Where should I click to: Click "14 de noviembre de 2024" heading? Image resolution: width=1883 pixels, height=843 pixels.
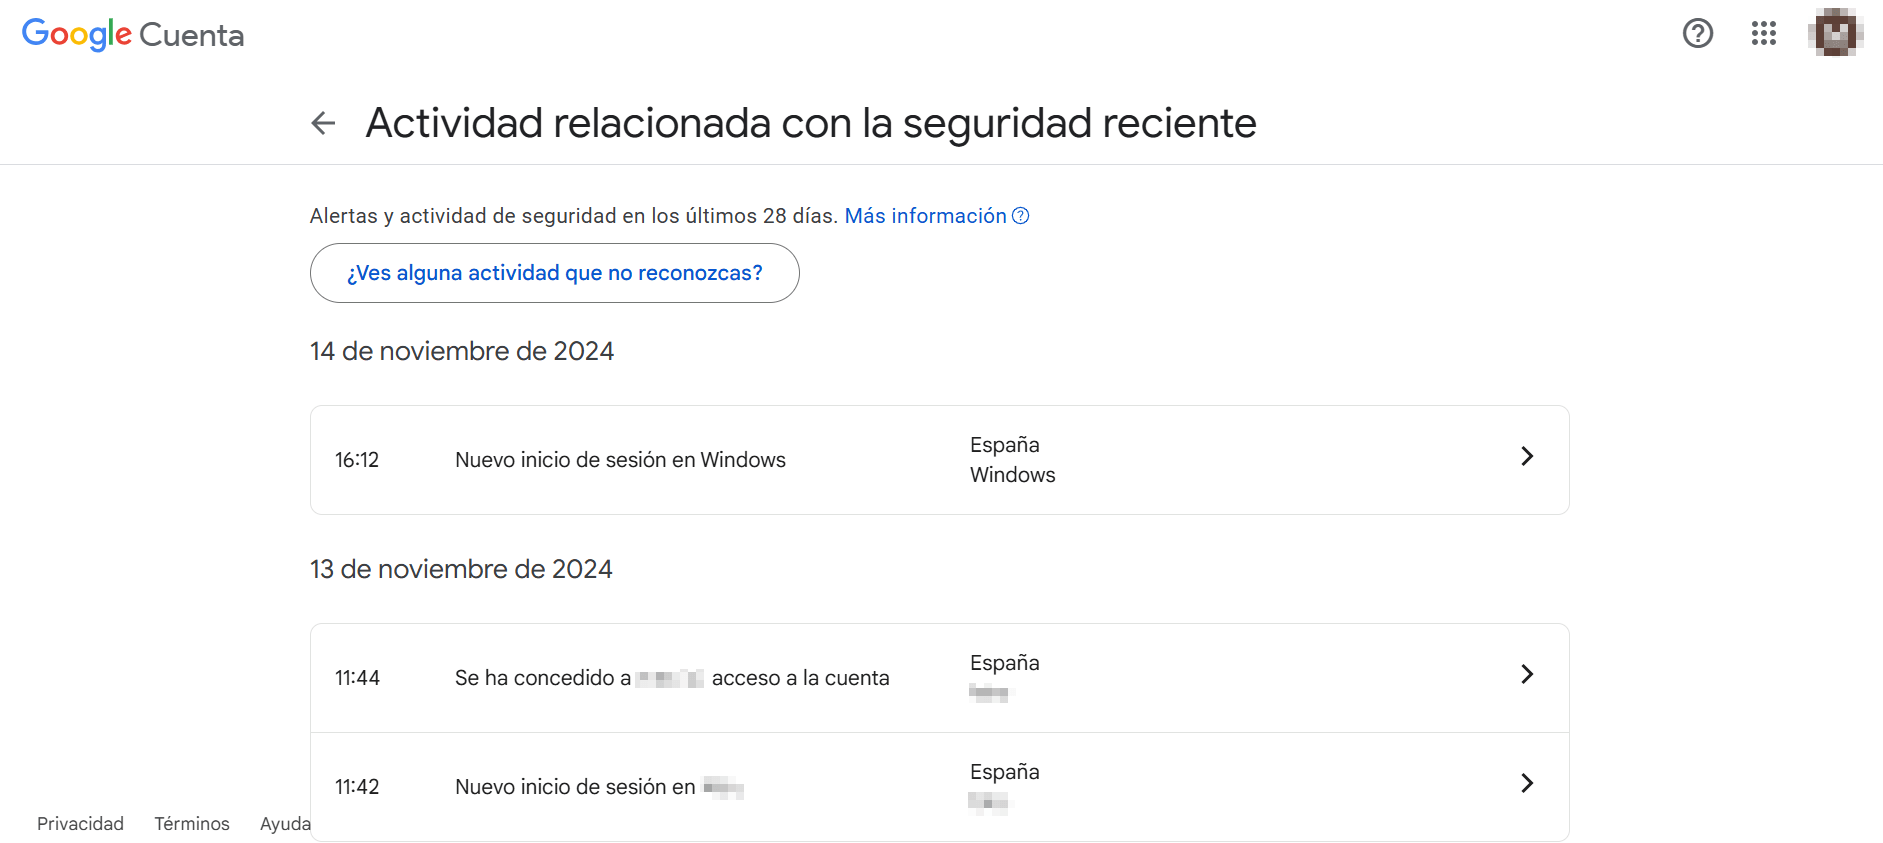[462, 351]
